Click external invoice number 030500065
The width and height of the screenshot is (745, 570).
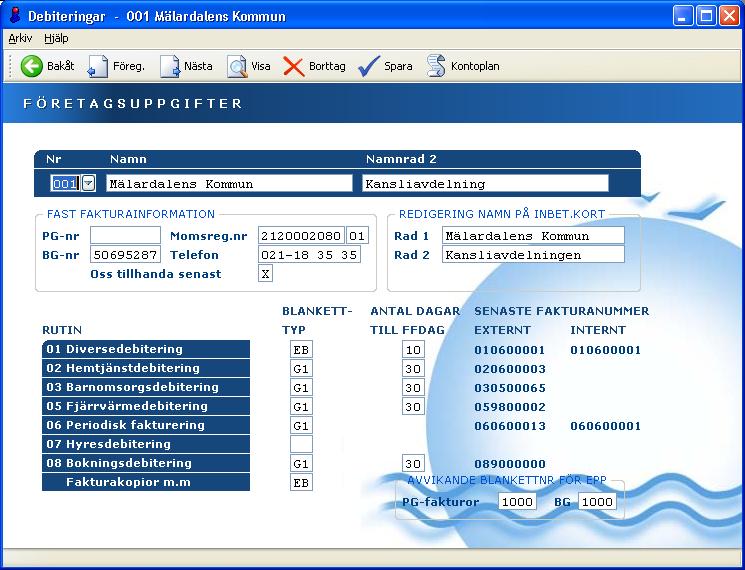tap(510, 388)
